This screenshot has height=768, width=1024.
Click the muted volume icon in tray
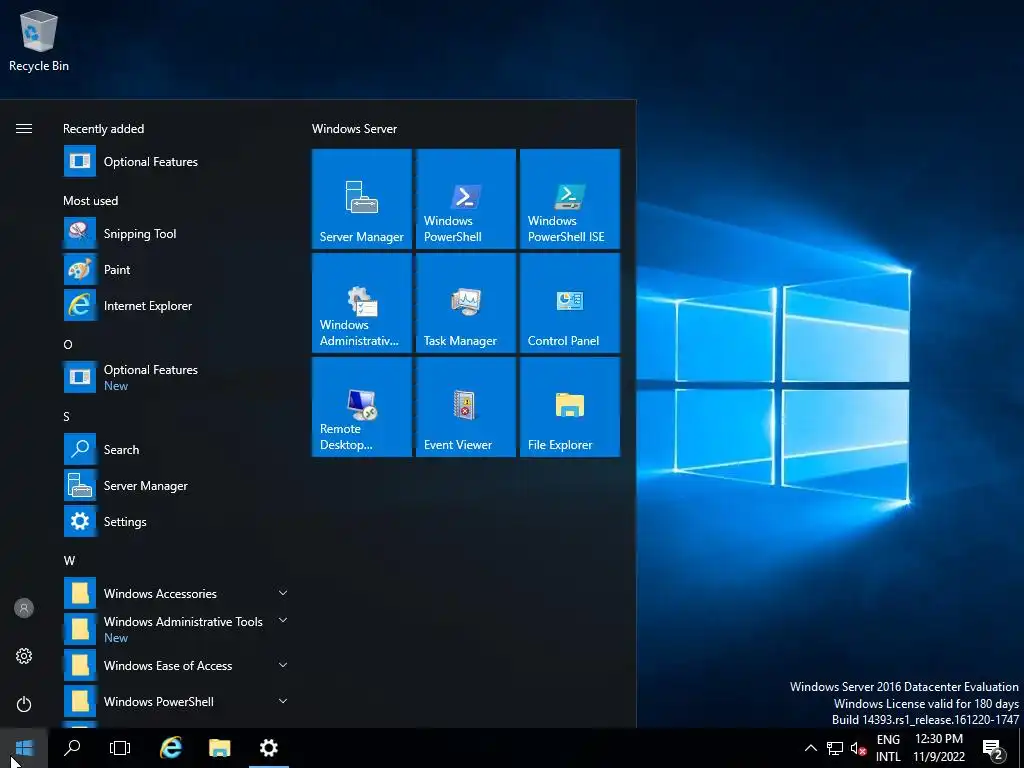point(858,748)
